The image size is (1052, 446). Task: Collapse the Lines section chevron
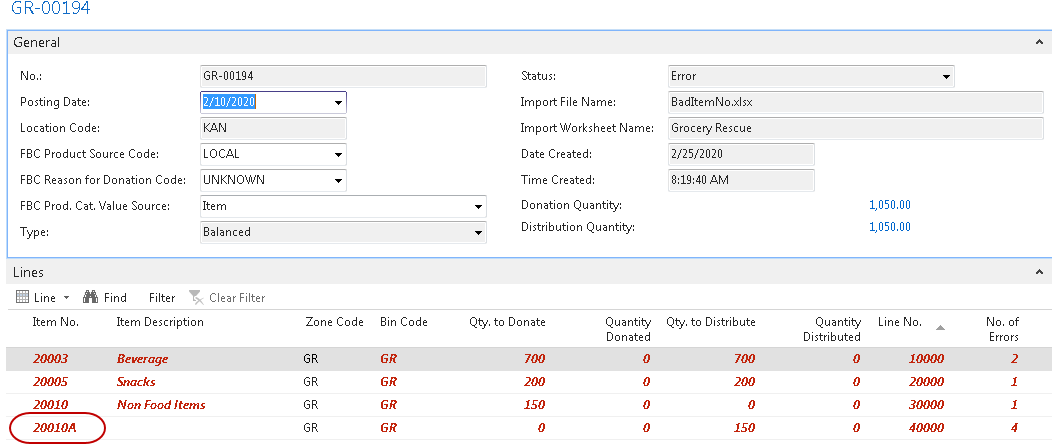[1041, 272]
